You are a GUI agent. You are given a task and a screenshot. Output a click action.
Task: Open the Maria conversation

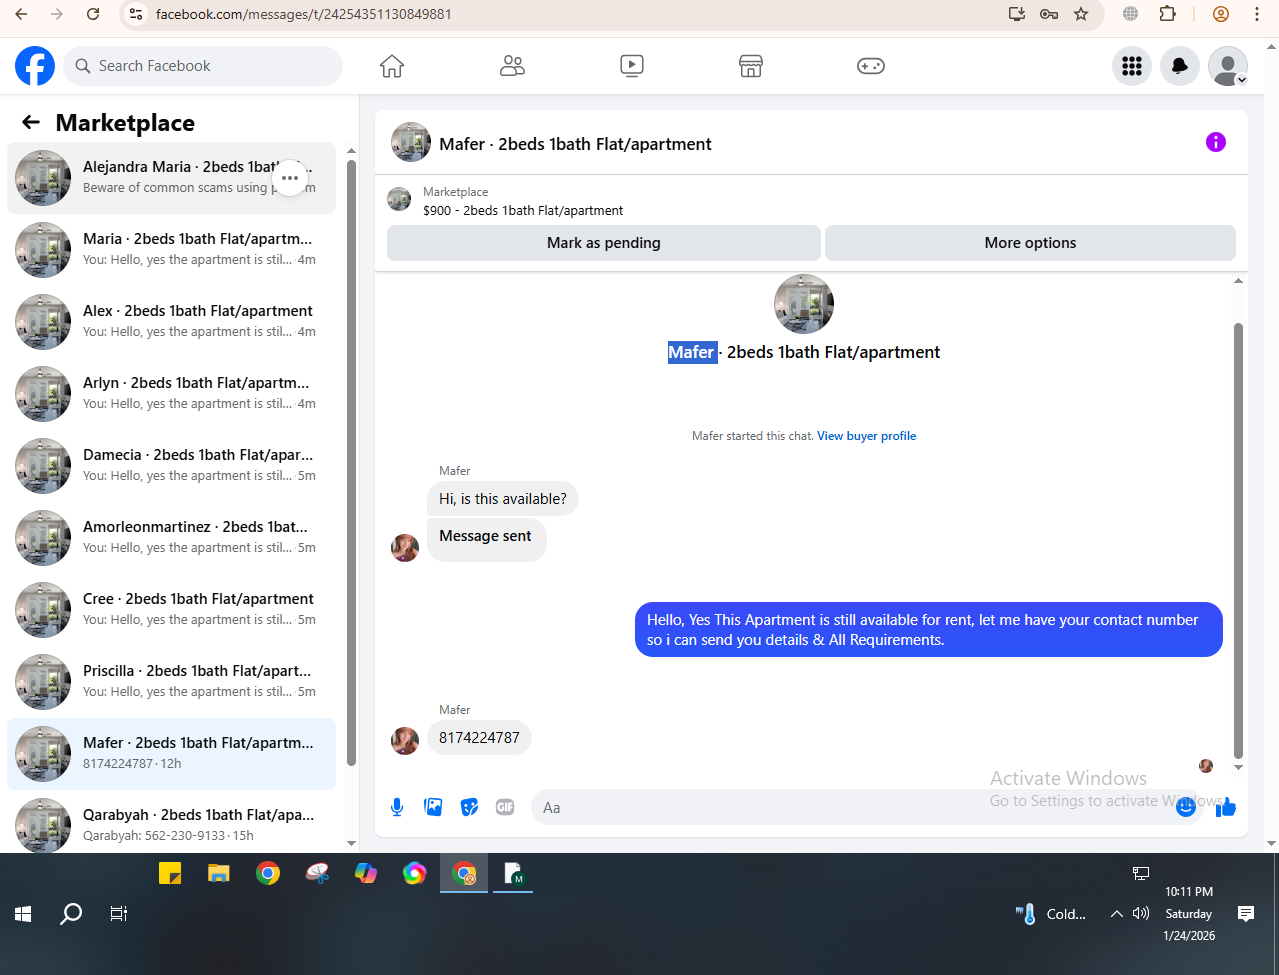(172, 250)
